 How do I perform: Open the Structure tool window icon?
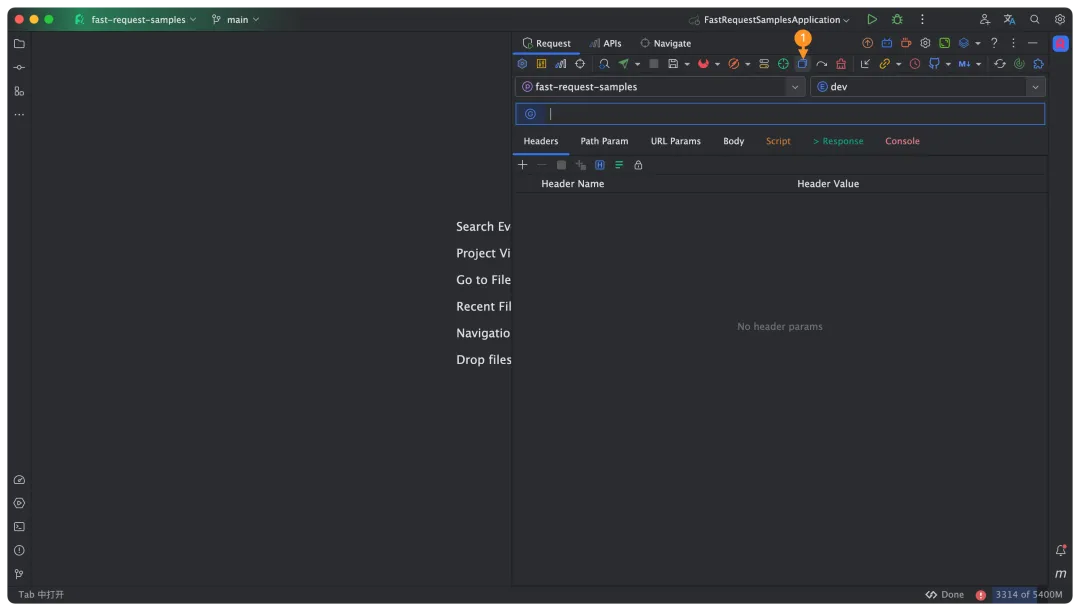19,92
